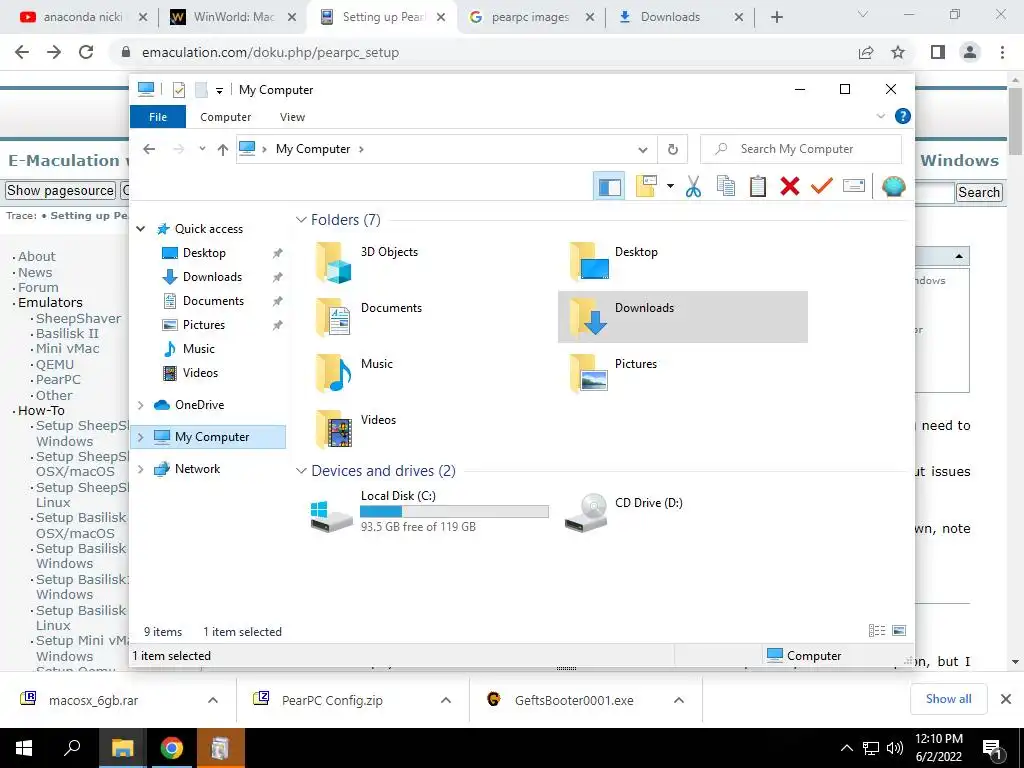The width and height of the screenshot is (1024, 768).
Task: Switch to large icons view button
Action: [x=899, y=630]
